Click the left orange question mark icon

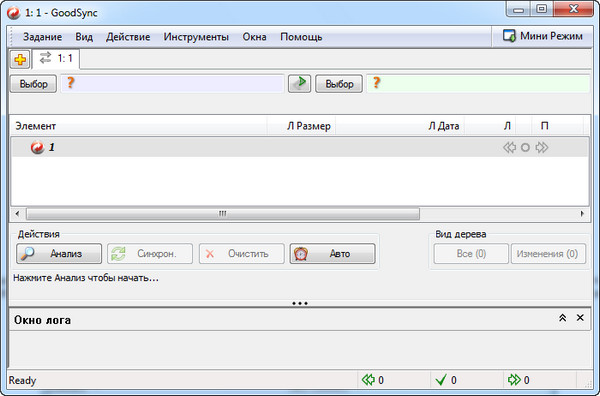70,83
